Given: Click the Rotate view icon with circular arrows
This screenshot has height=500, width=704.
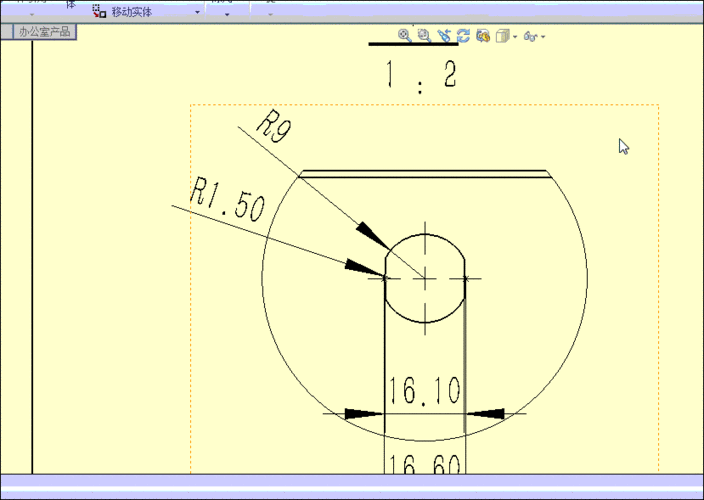Looking at the screenshot, I should [x=463, y=35].
